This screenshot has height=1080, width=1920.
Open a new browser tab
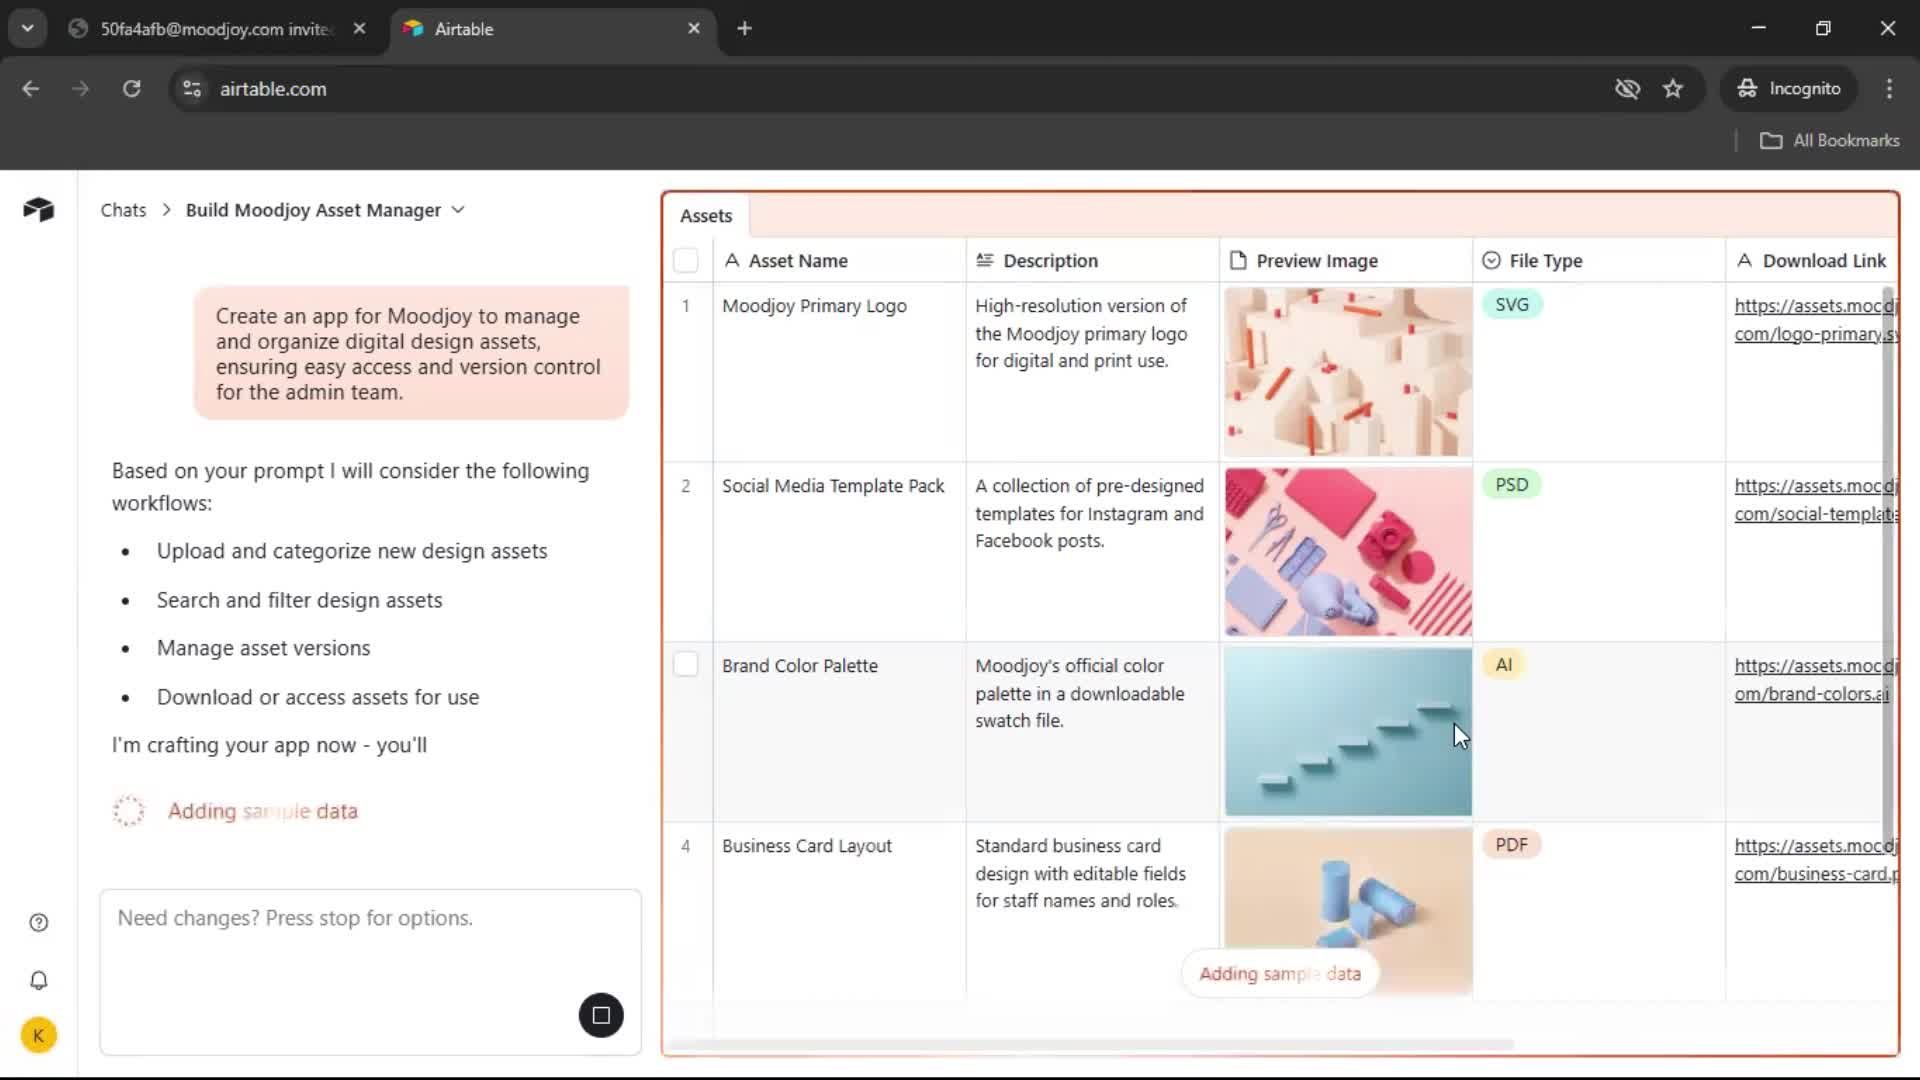pos(744,29)
